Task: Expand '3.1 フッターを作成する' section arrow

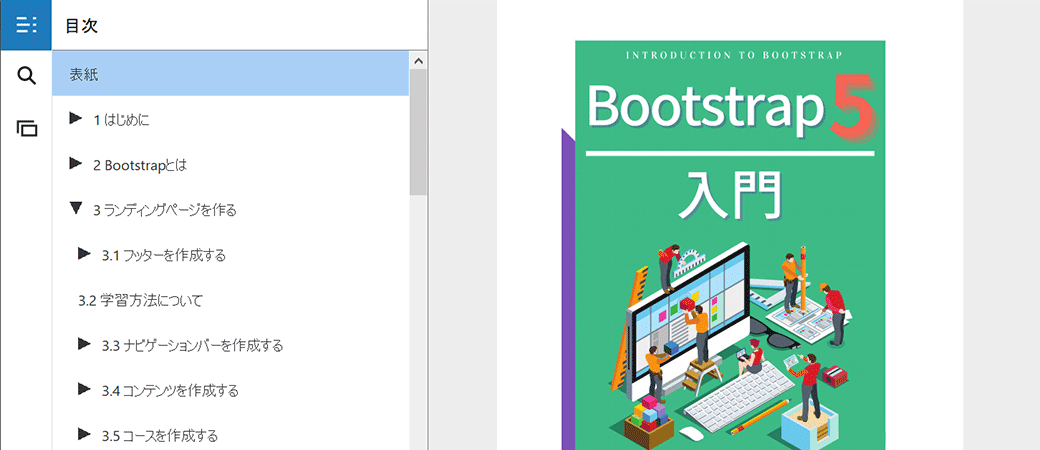Action: (x=84, y=254)
